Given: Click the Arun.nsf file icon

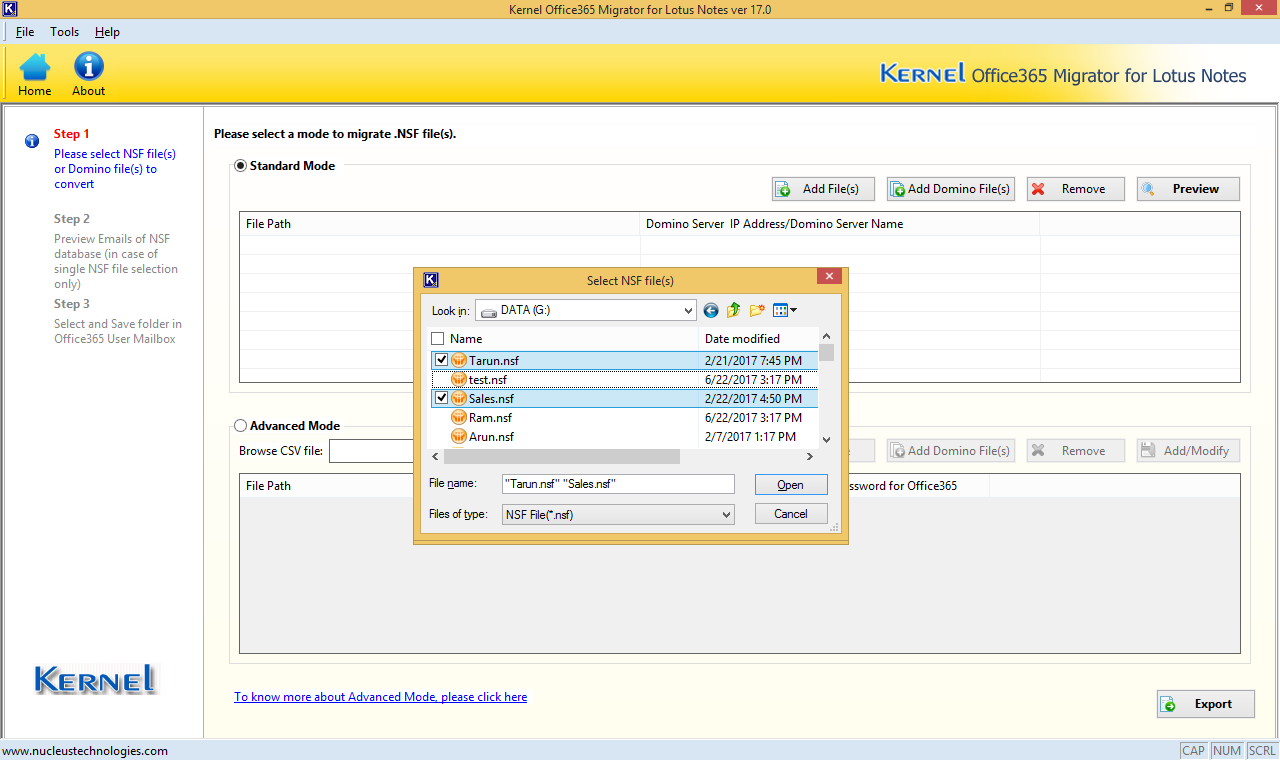Looking at the screenshot, I should (459, 436).
